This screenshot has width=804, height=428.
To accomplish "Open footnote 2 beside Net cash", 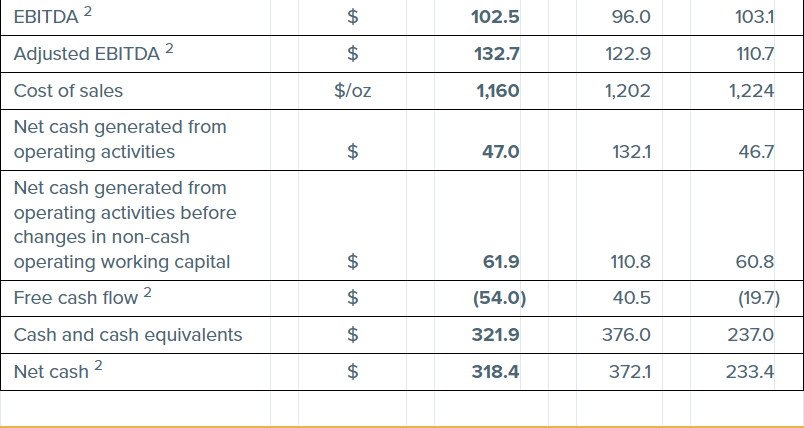I will 98,366.
